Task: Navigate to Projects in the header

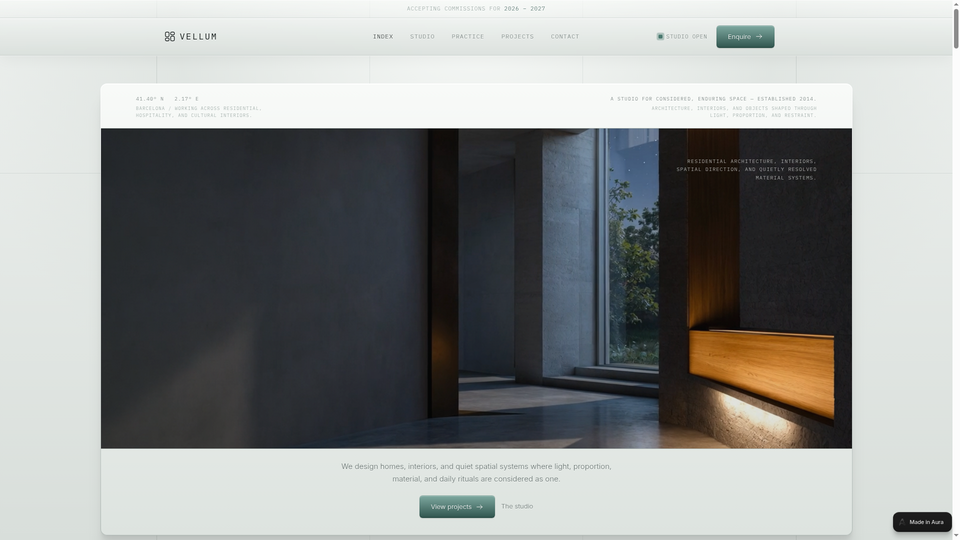Action: click(517, 37)
